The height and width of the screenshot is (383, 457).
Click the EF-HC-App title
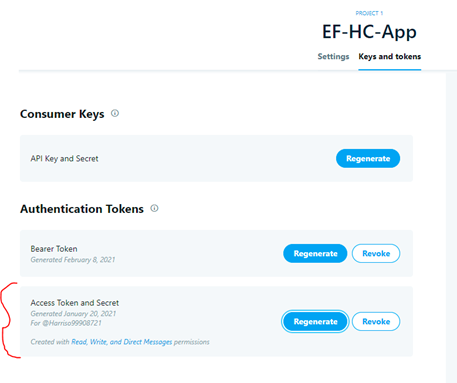[369, 32]
